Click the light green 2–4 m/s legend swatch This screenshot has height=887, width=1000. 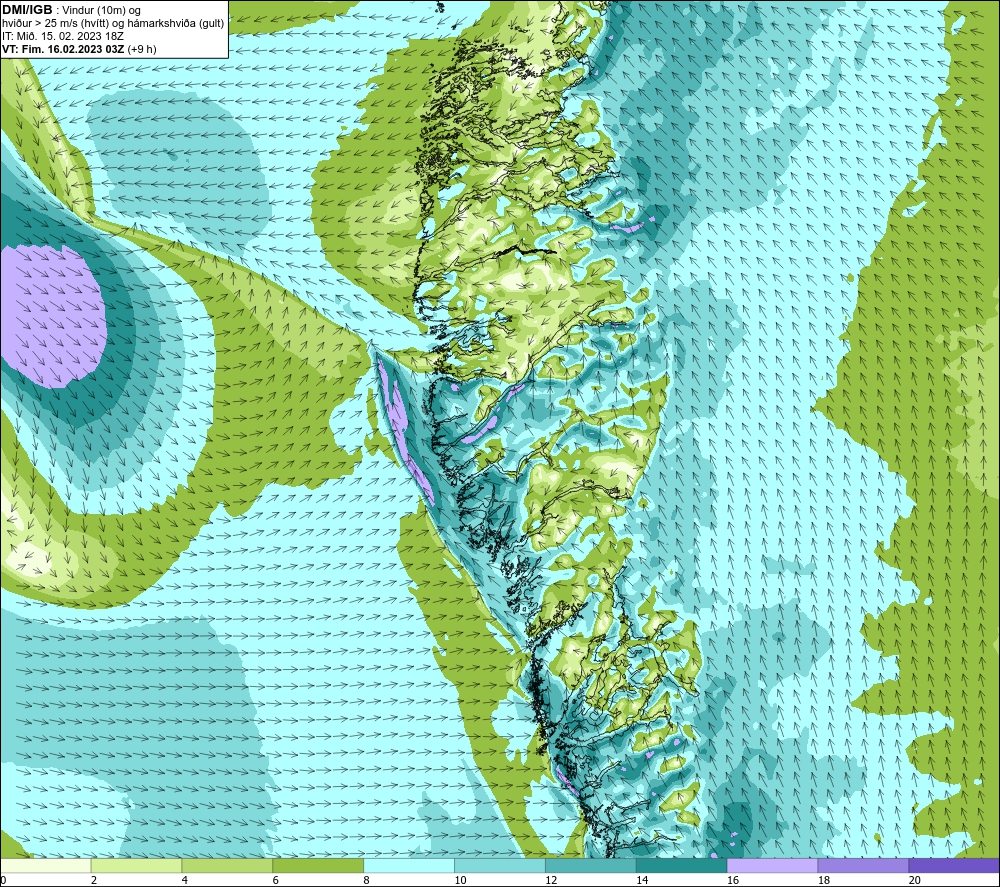point(136,865)
